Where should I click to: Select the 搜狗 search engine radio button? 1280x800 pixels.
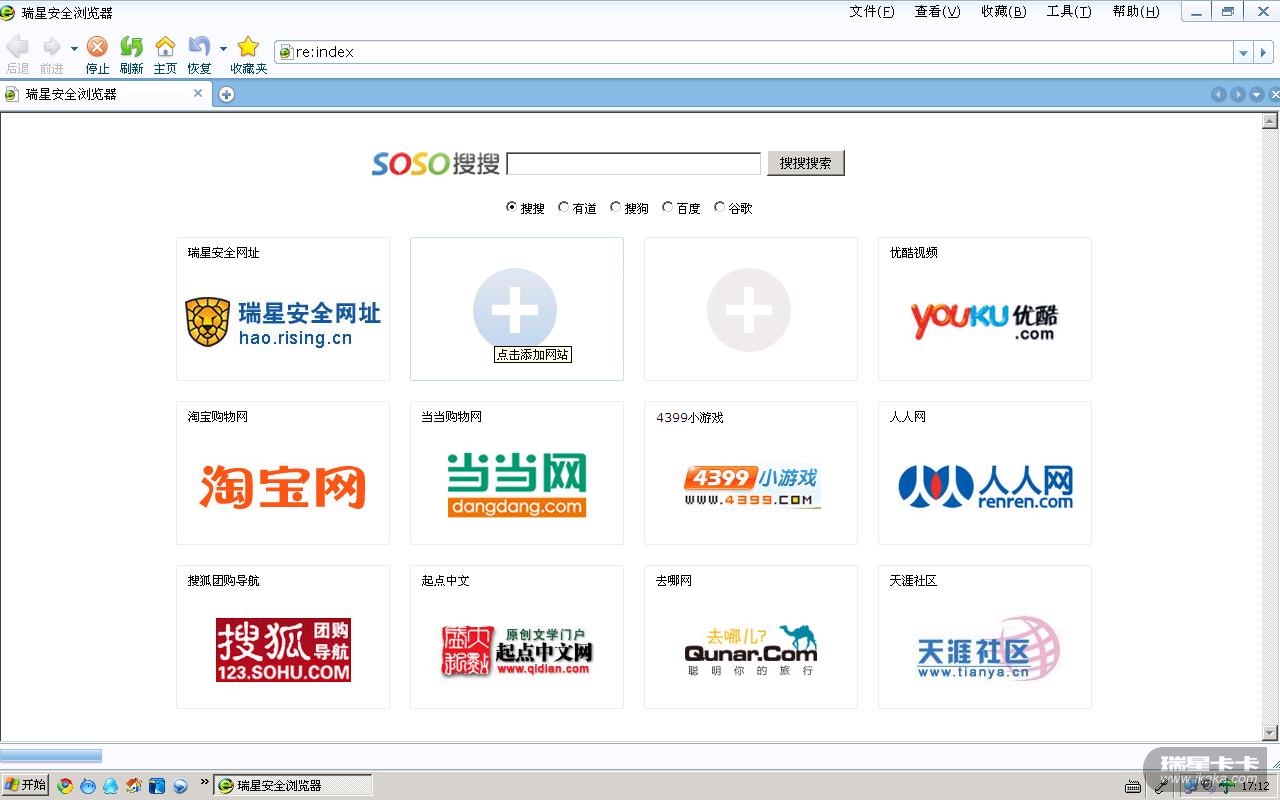(x=616, y=207)
